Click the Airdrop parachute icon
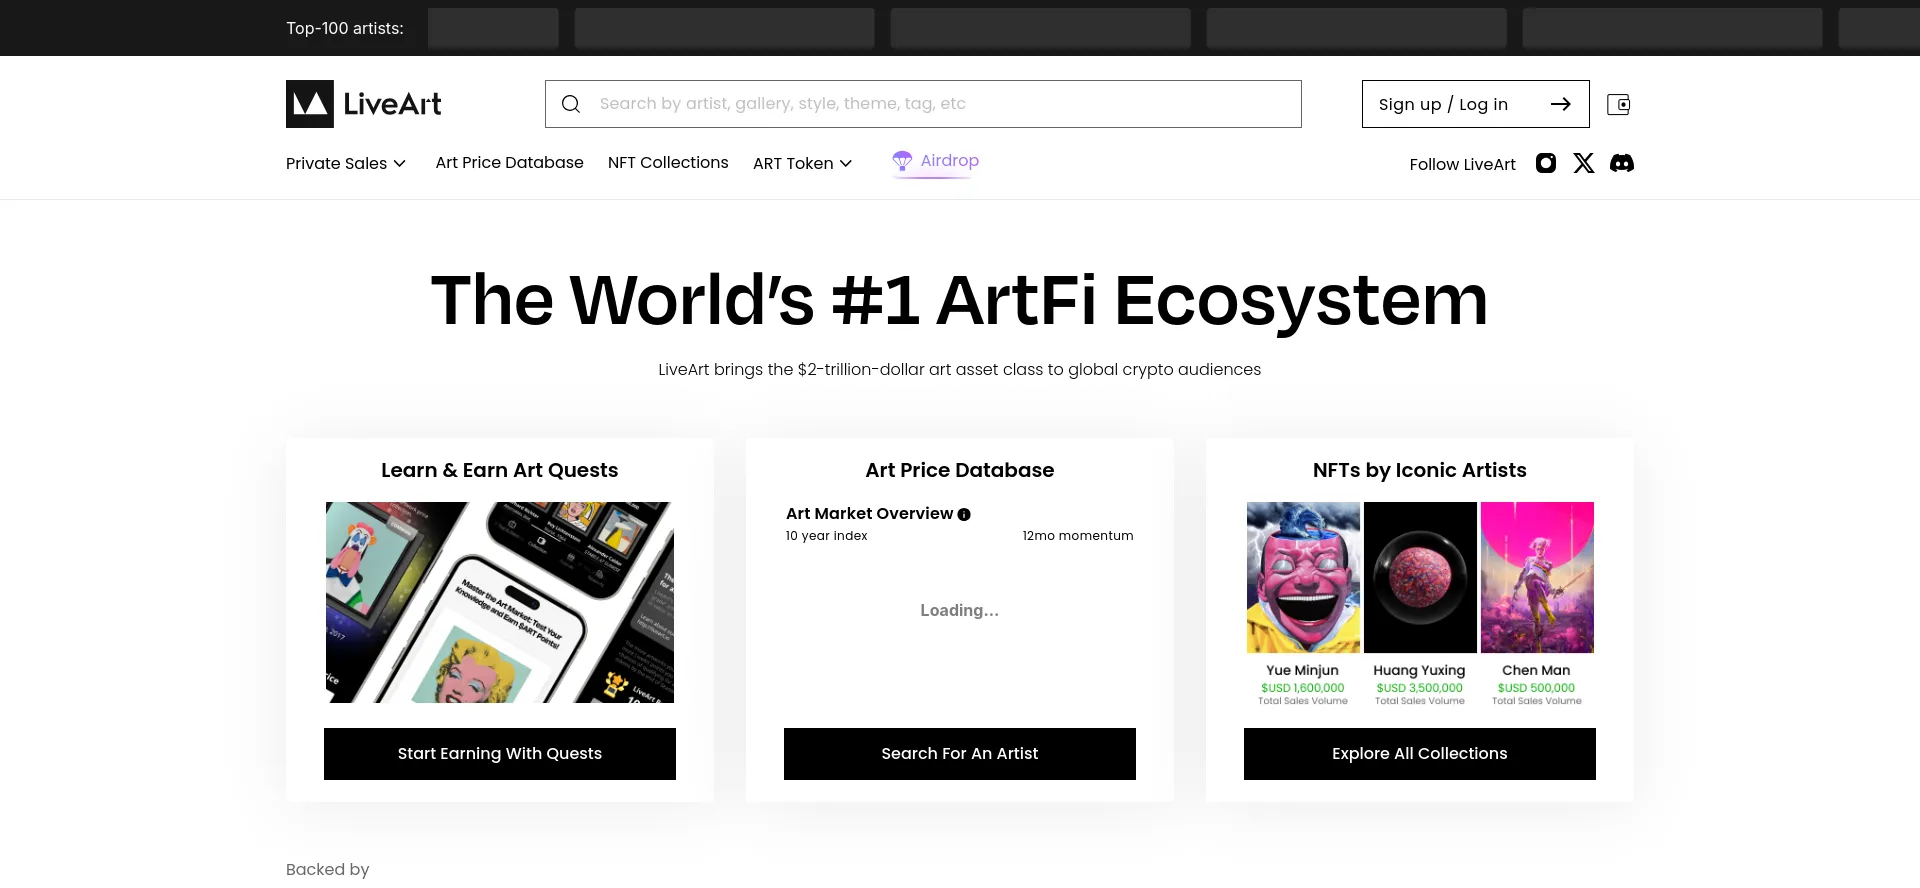Viewport: 1920px width, 888px height. pyautogui.click(x=902, y=161)
